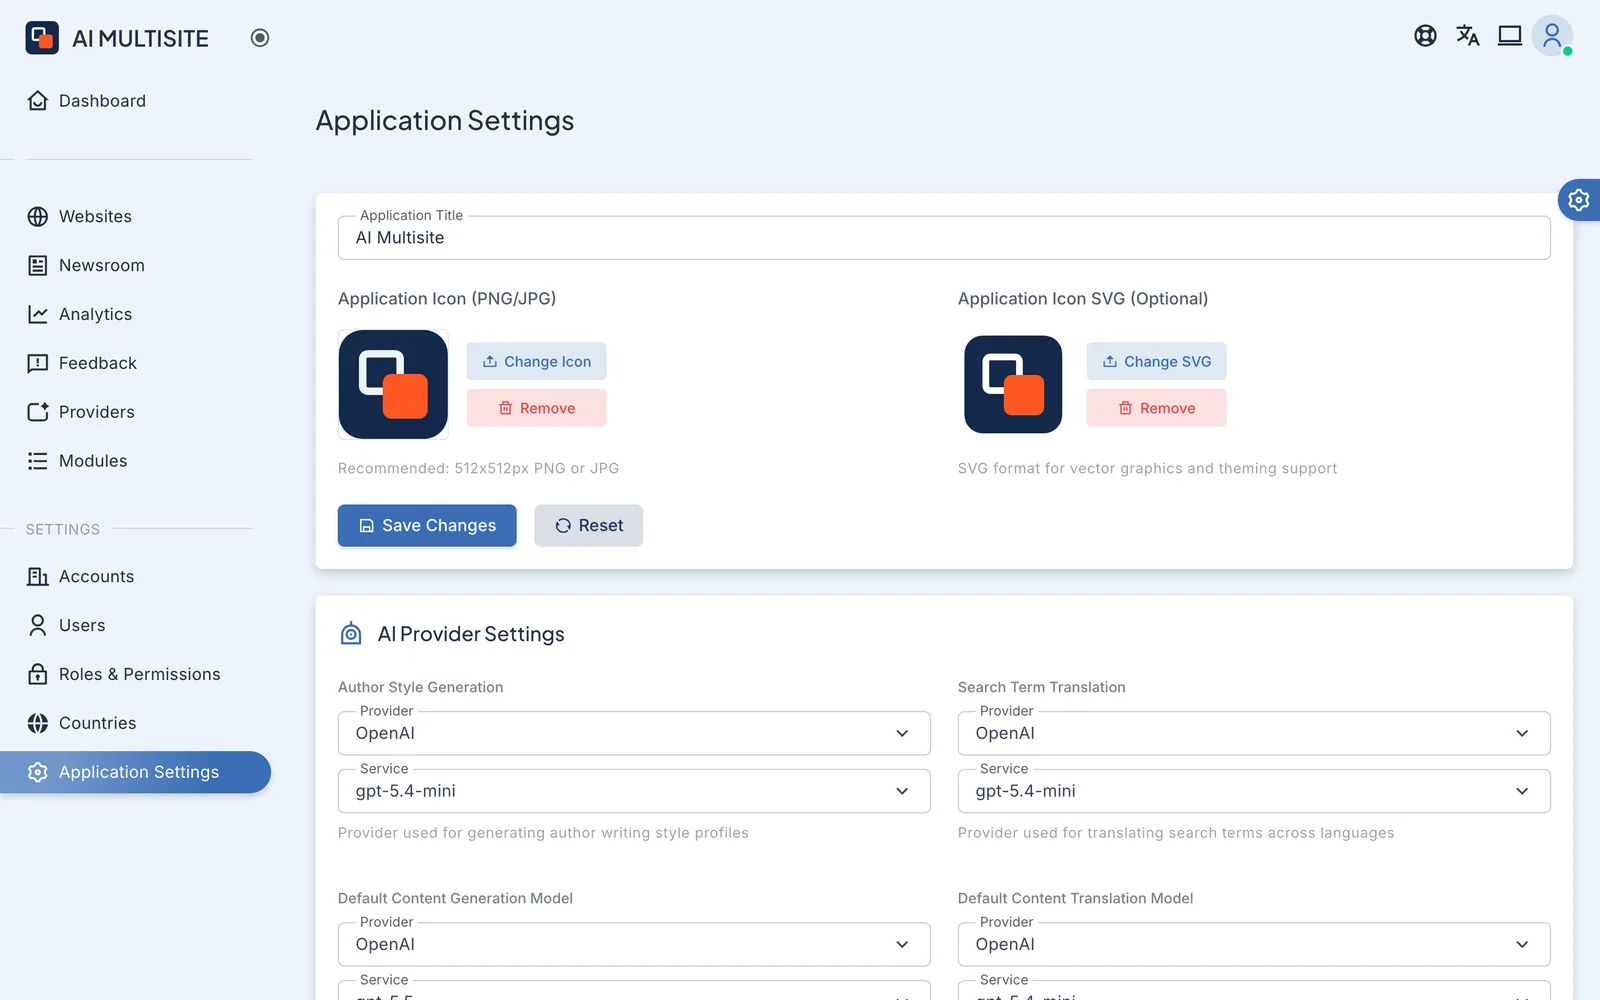Edit the Application Title field

pyautogui.click(x=944, y=238)
